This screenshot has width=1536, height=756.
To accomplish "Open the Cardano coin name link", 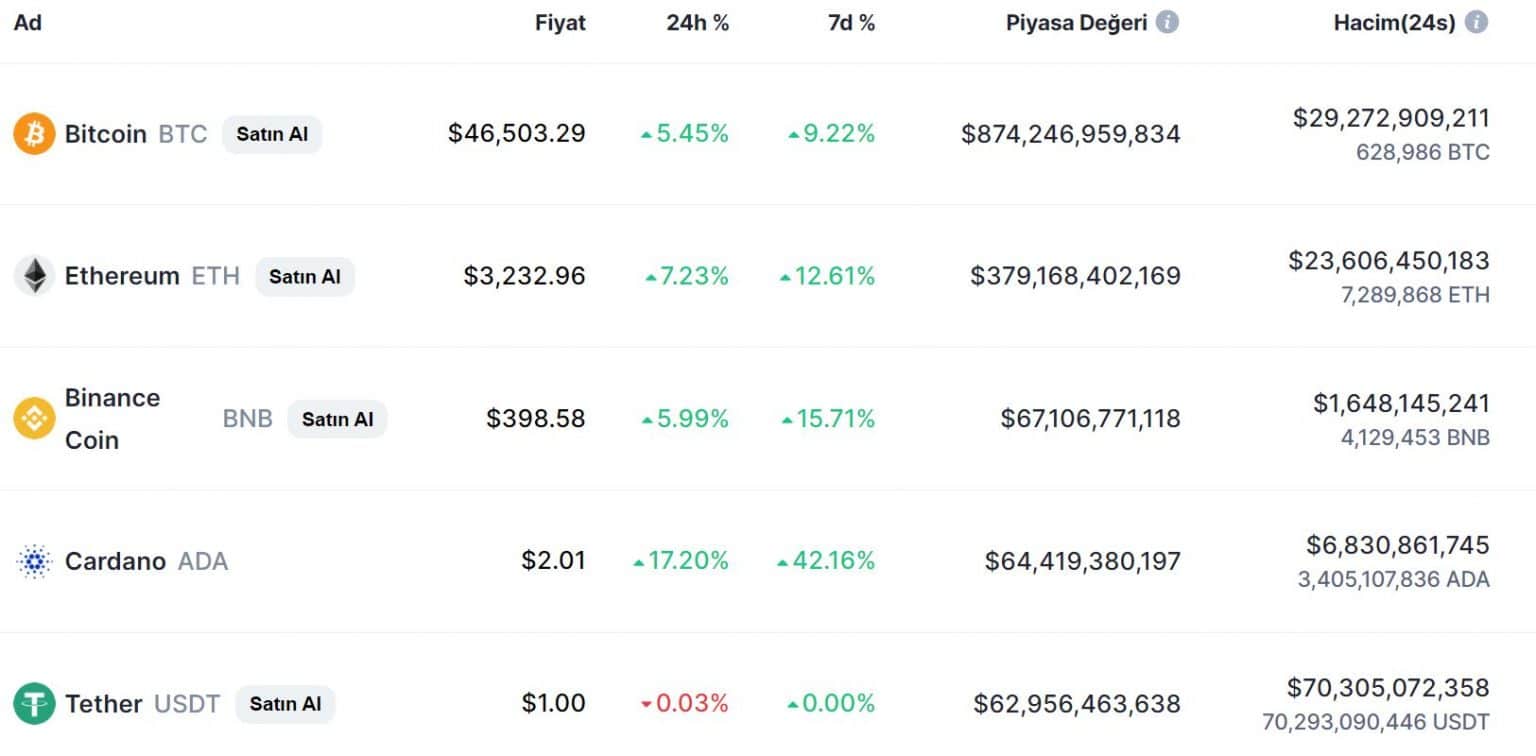I will click(x=115, y=561).
